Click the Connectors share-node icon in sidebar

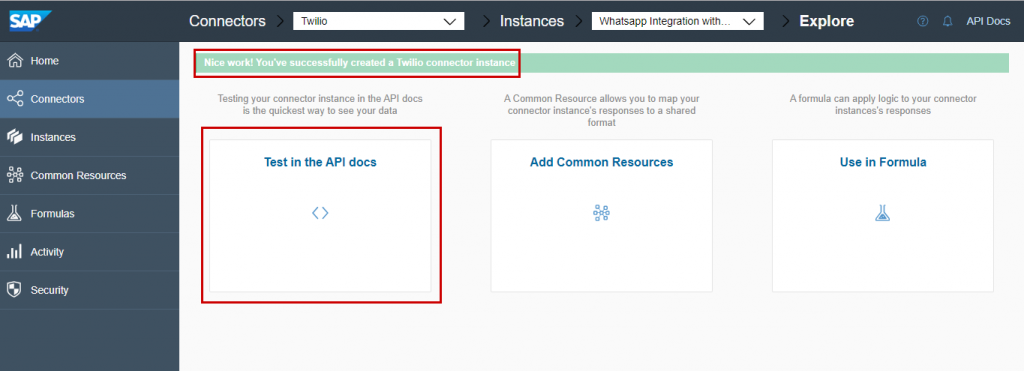pyautogui.click(x=14, y=99)
